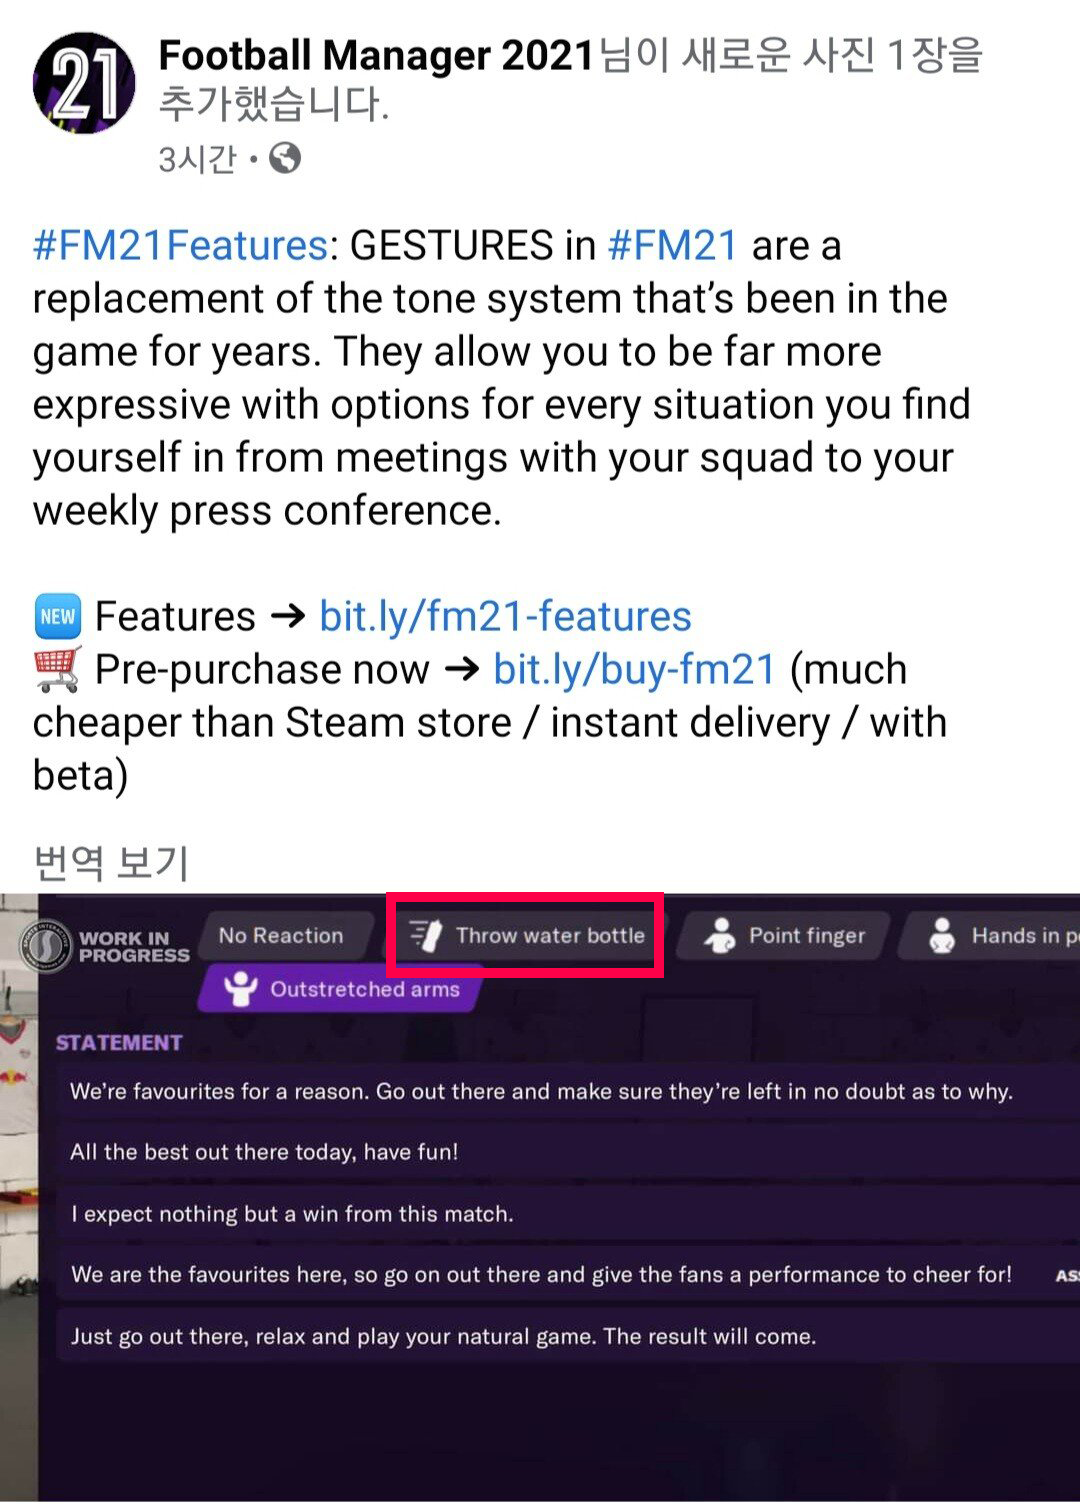Click the Point finger gesture icon
The width and height of the screenshot is (1080, 1504).
pyautogui.click(x=719, y=936)
